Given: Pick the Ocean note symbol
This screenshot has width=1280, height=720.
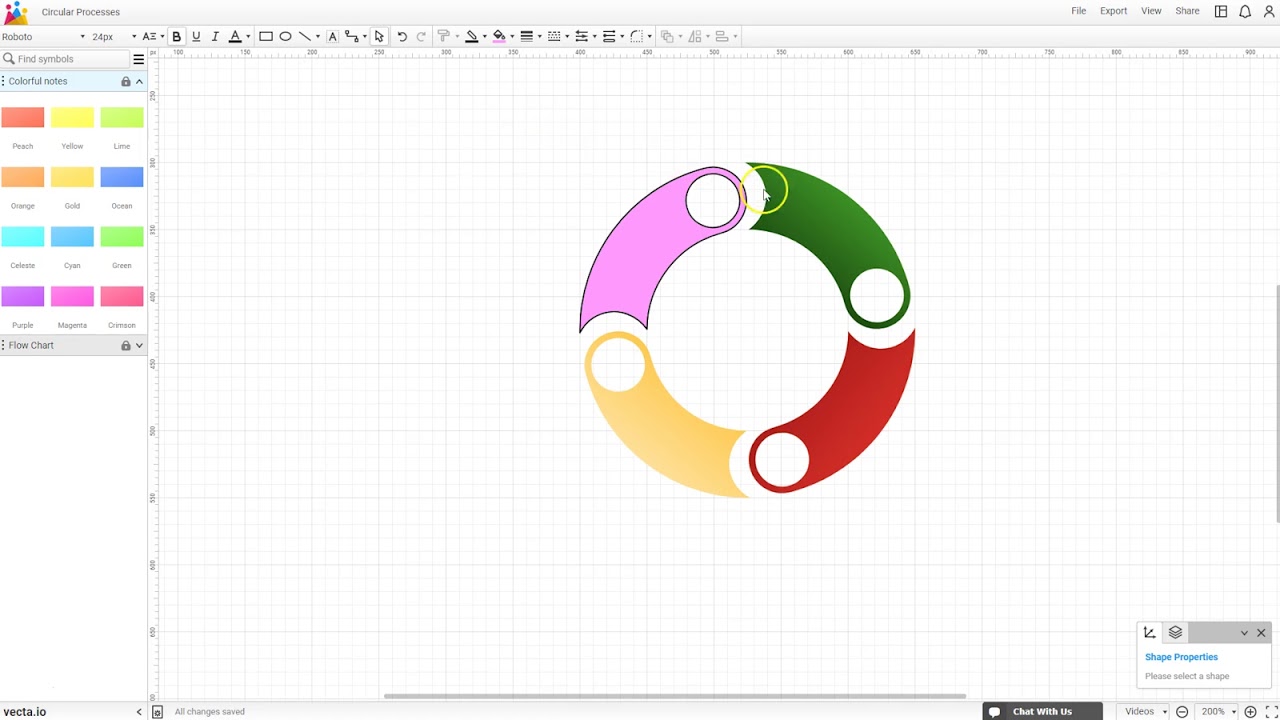Looking at the screenshot, I should pos(122,178).
